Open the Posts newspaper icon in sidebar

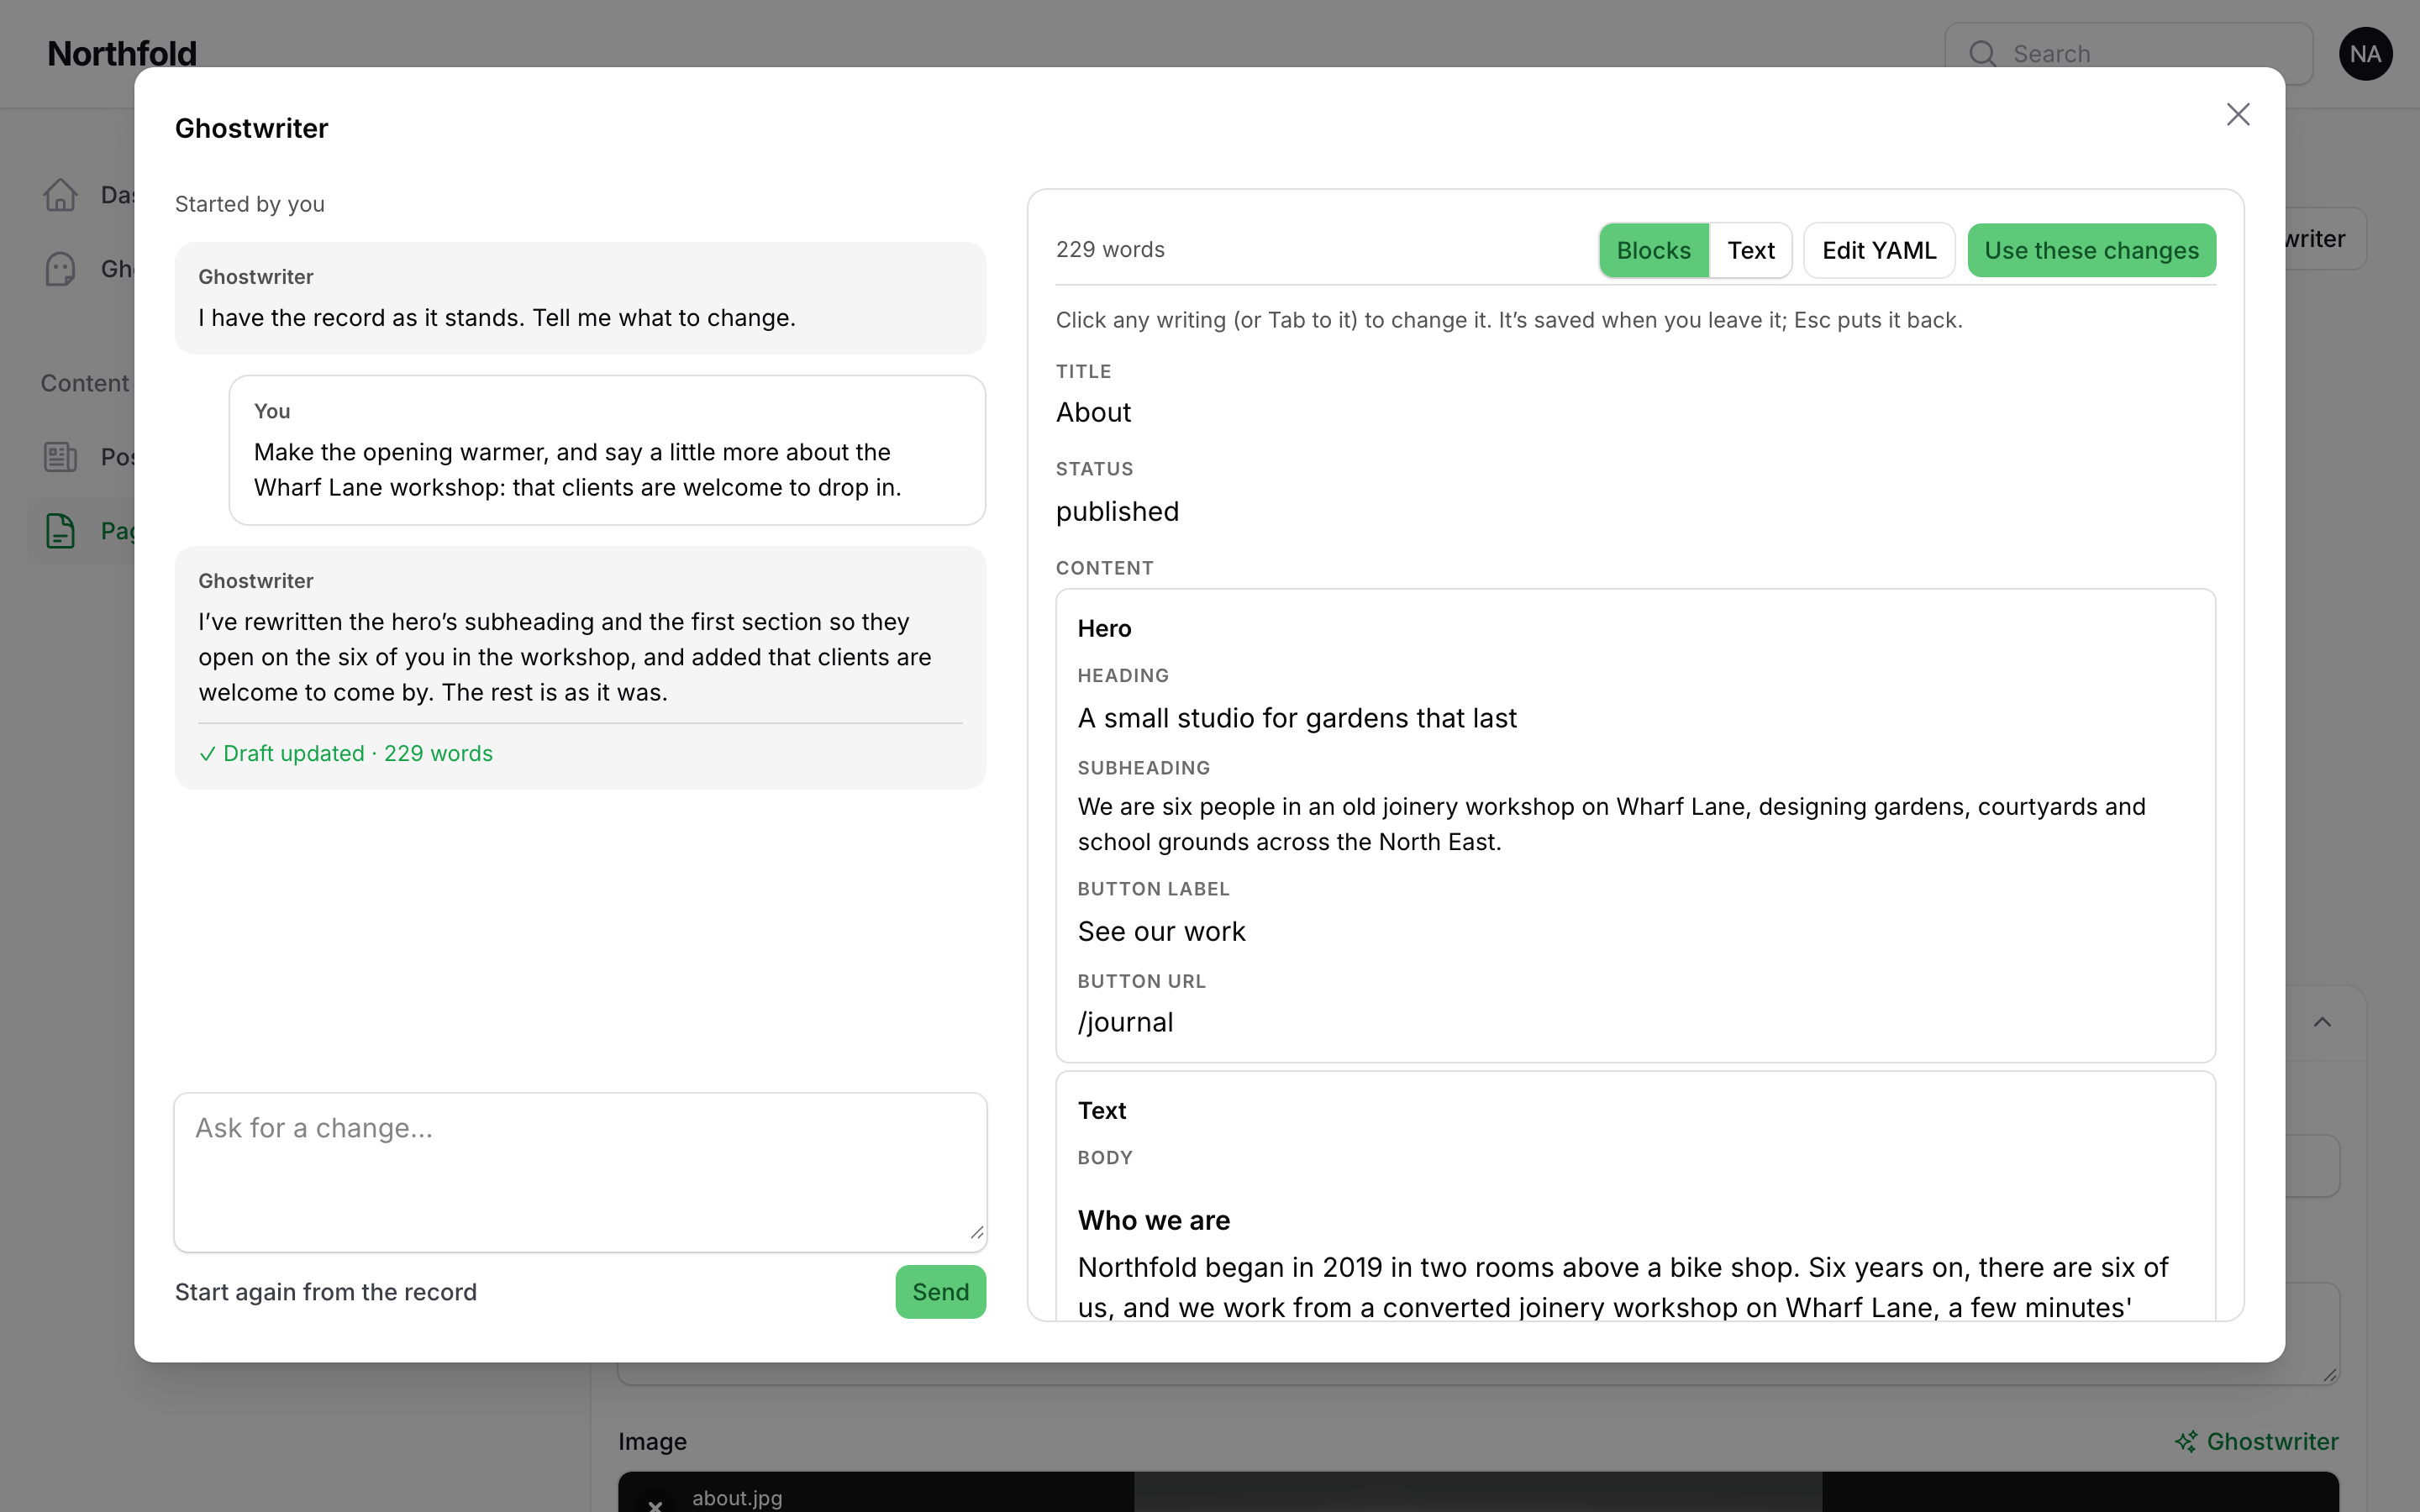[x=60, y=457]
